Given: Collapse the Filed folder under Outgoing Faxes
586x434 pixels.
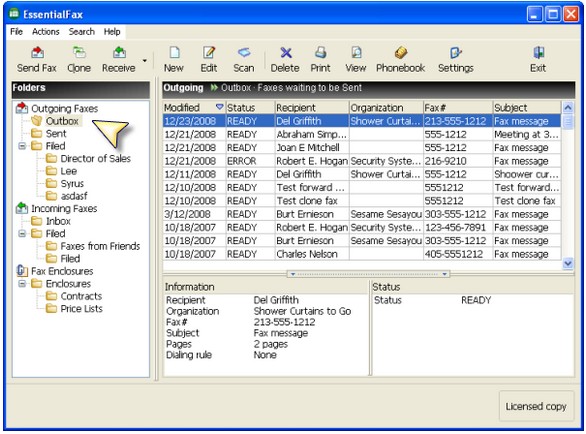Looking at the screenshot, I should [x=22, y=146].
